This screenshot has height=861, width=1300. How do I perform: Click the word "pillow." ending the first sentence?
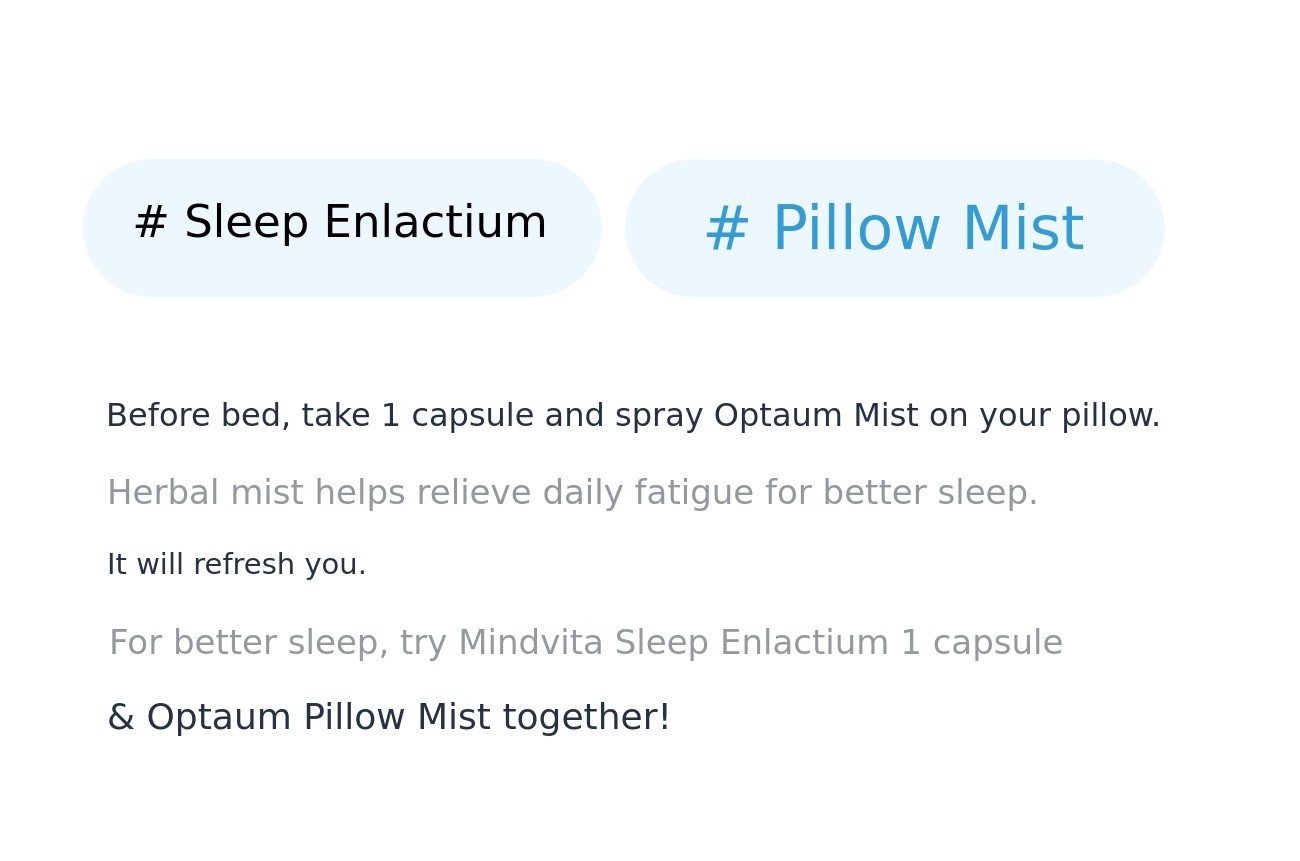(1110, 415)
